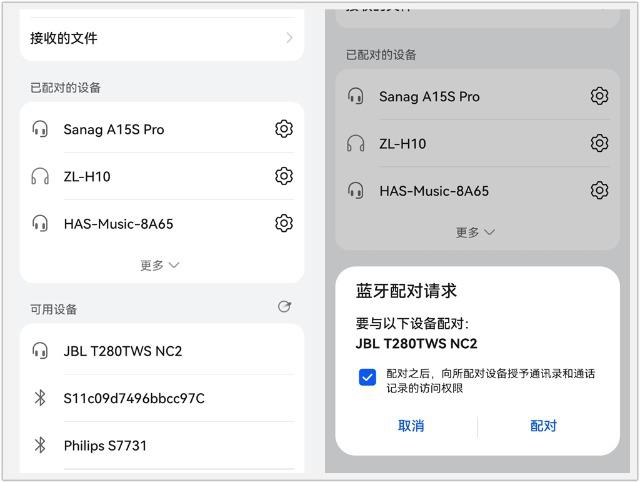Open settings gear for HAS-Music-8A65 in right dimmed panel
This screenshot has height=482, width=640.
(599, 190)
